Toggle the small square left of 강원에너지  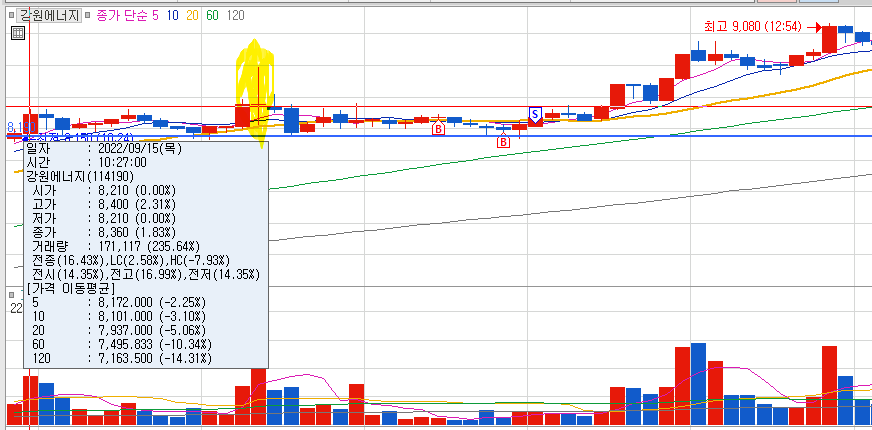pyautogui.click(x=11, y=16)
